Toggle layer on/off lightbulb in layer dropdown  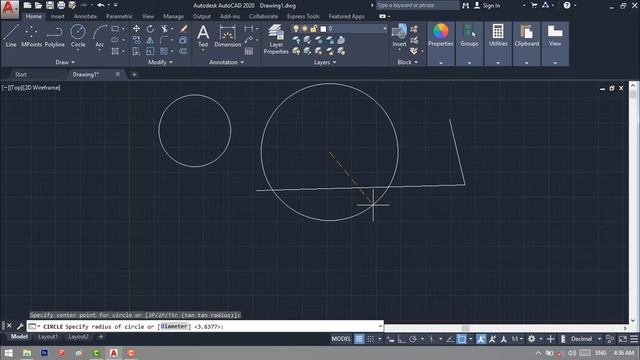pyautogui.click(x=296, y=29)
